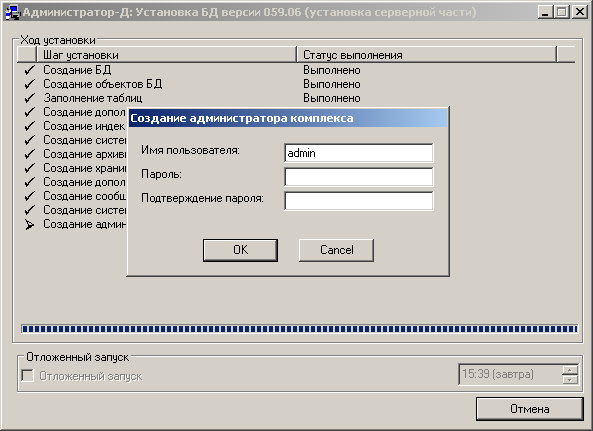Click the checkmark beside the Создание архив step

click(x=29, y=154)
